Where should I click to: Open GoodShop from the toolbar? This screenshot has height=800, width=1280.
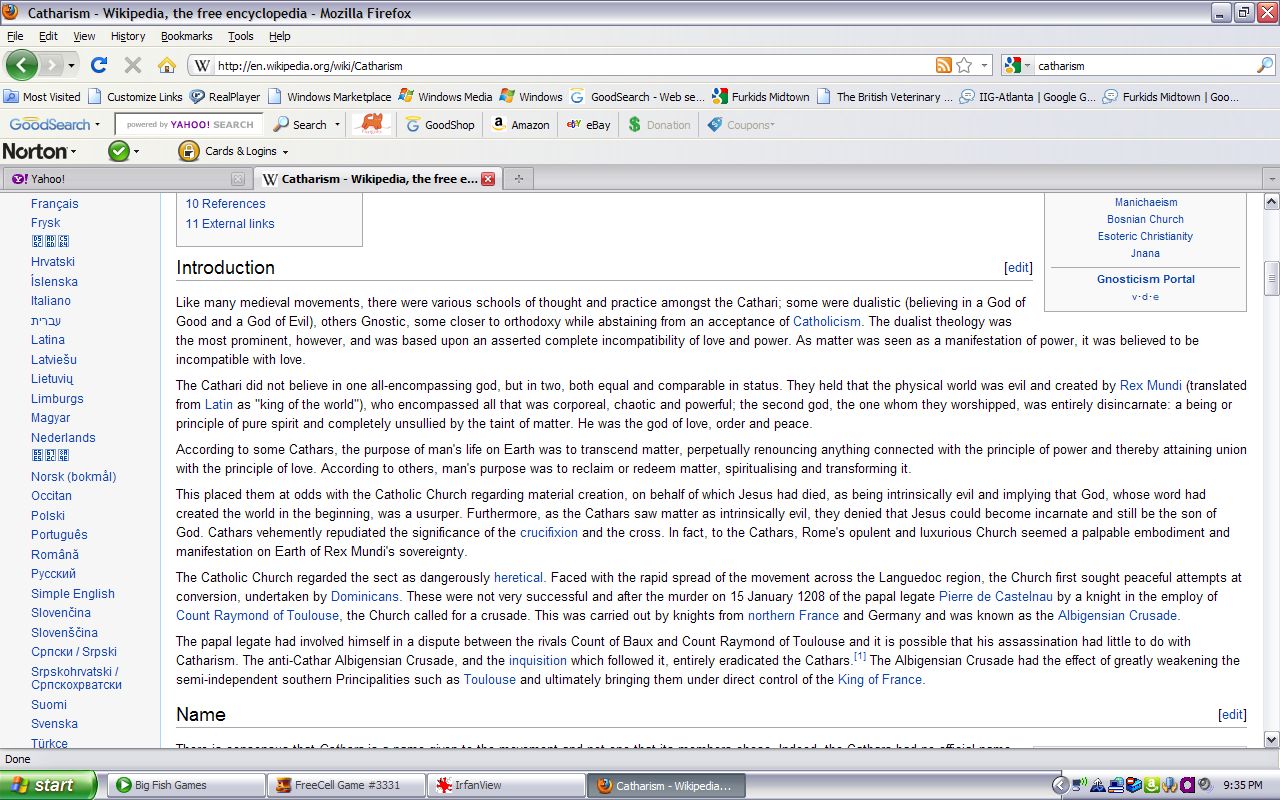pyautogui.click(x=440, y=125)
